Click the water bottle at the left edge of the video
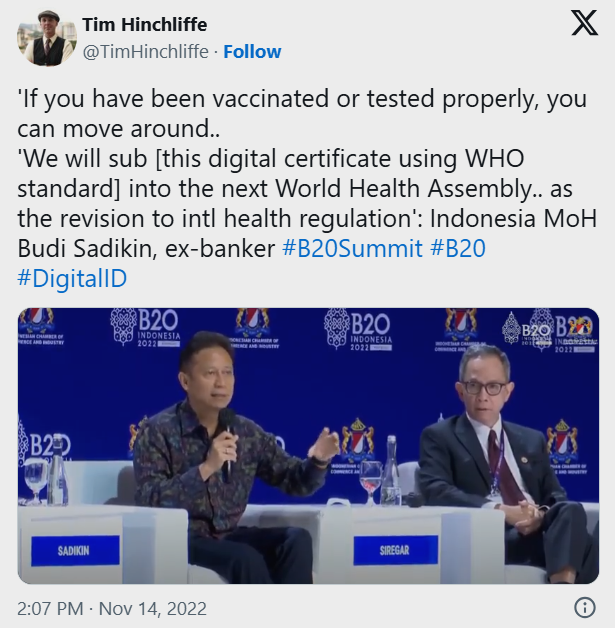 pos(57,469)
